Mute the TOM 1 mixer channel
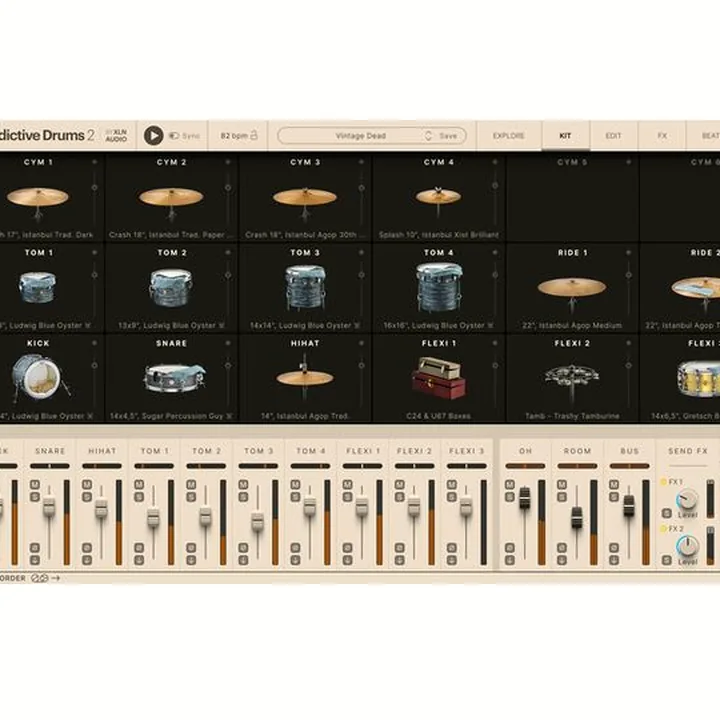 [x=139, y=484]
